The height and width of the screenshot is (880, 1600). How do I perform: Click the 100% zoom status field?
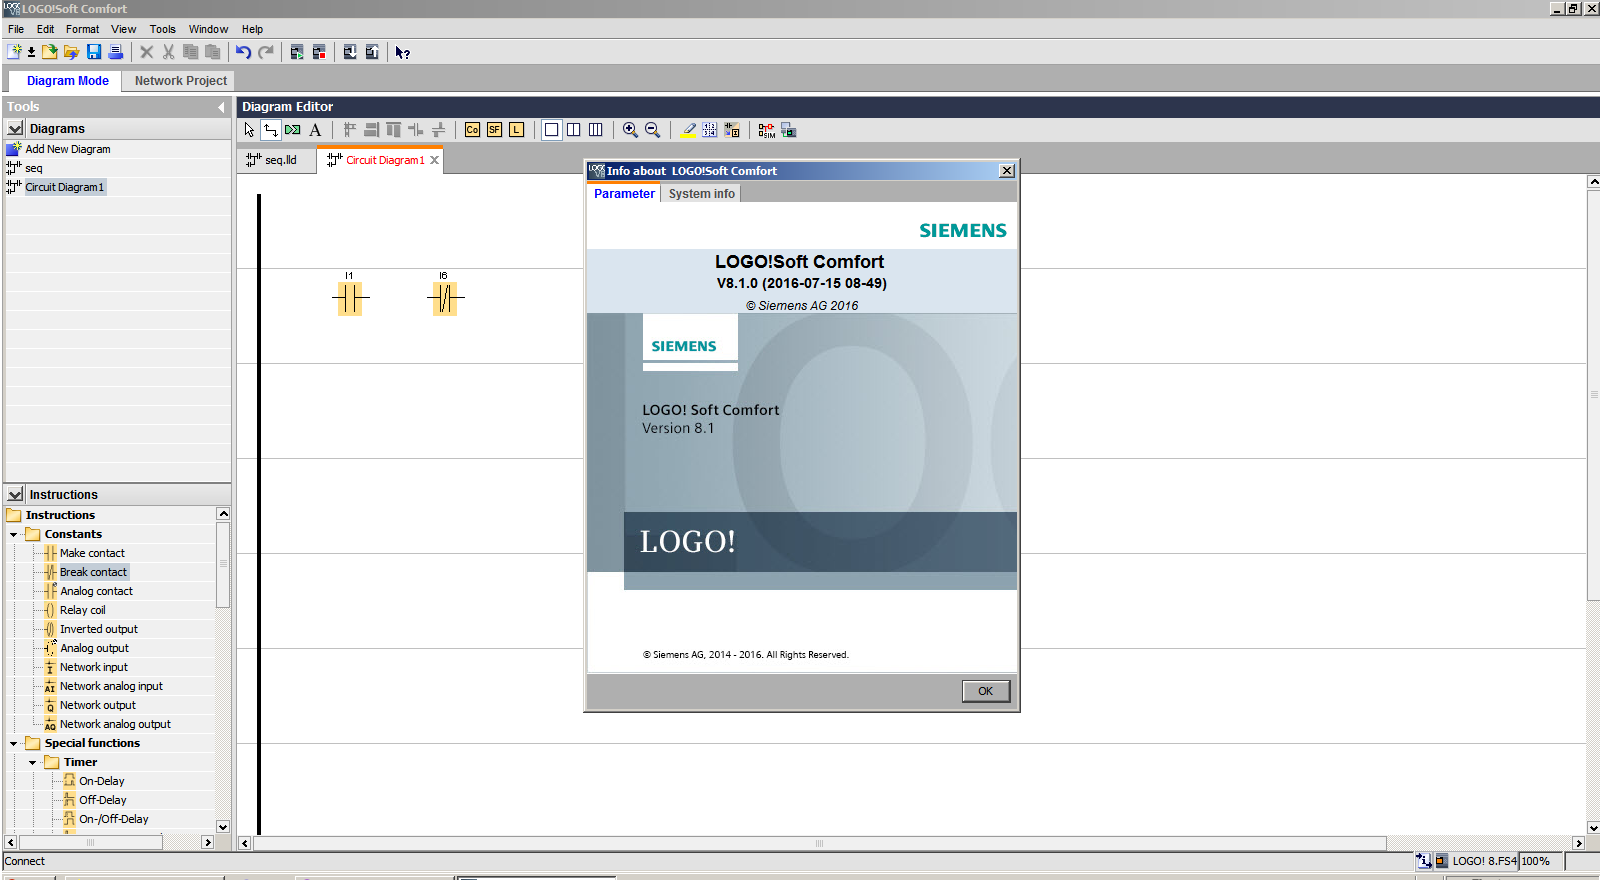1539,861
